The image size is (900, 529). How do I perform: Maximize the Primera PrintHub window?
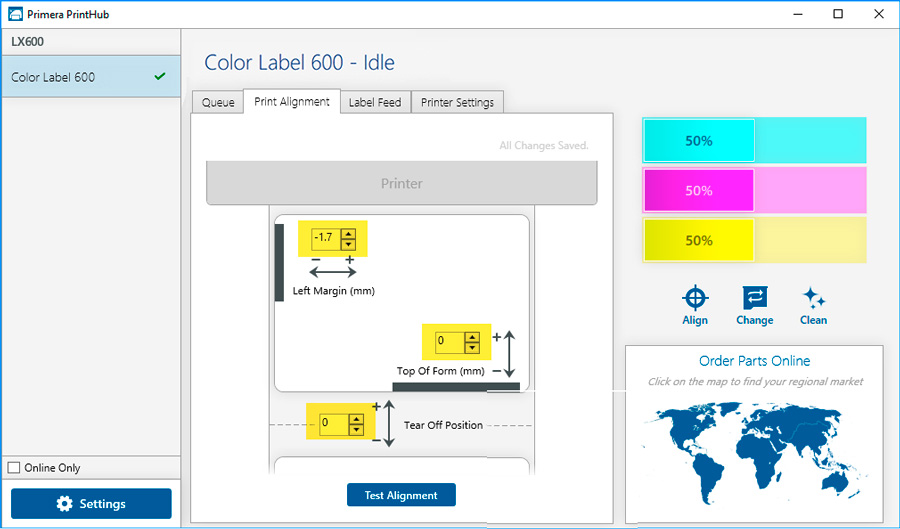(x=838, y=14)
